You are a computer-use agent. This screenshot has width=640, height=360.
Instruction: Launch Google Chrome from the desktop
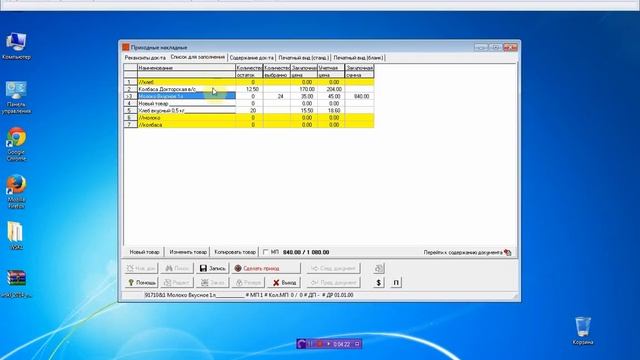16,144
